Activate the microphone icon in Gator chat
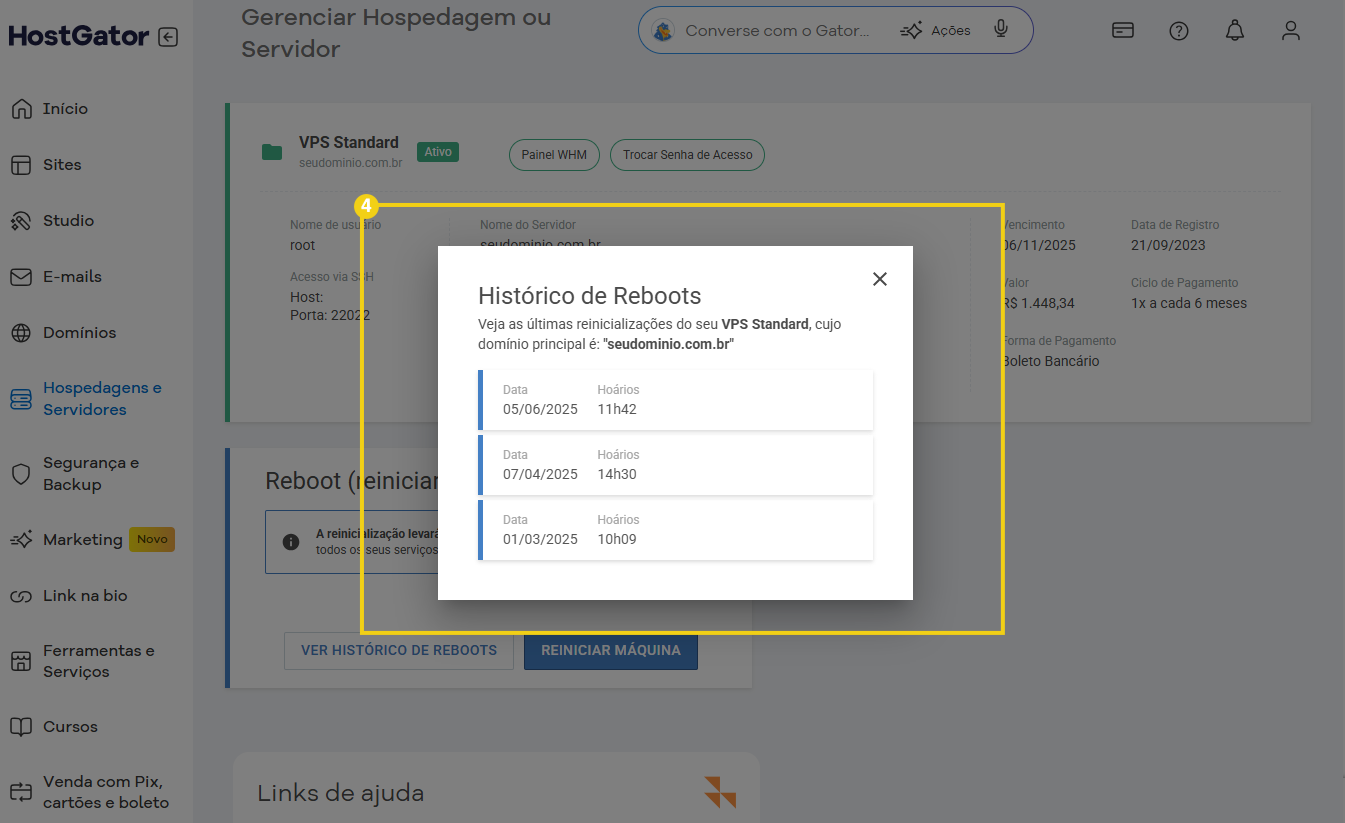The width and height of the screenshot is (1345, 823). point(1001,30)
